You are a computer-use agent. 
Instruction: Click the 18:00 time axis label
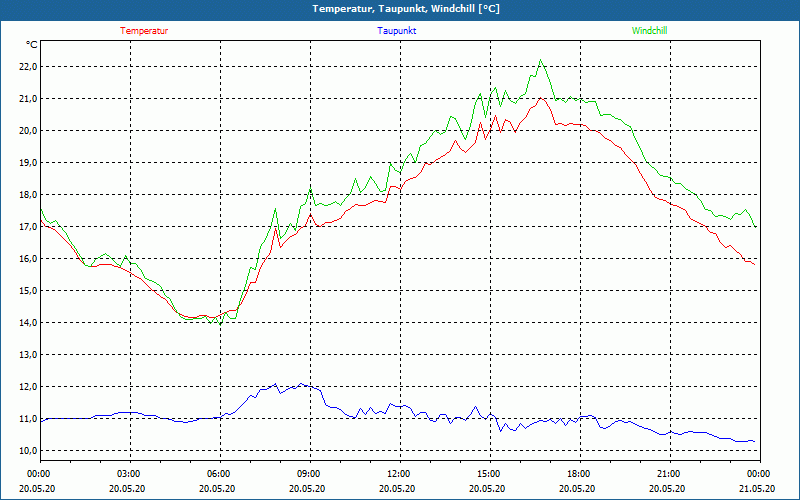pos(578,474)
